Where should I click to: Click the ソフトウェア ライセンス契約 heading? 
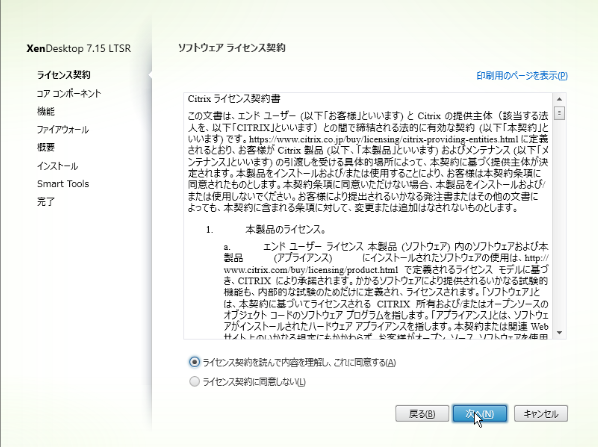[232, 48]
